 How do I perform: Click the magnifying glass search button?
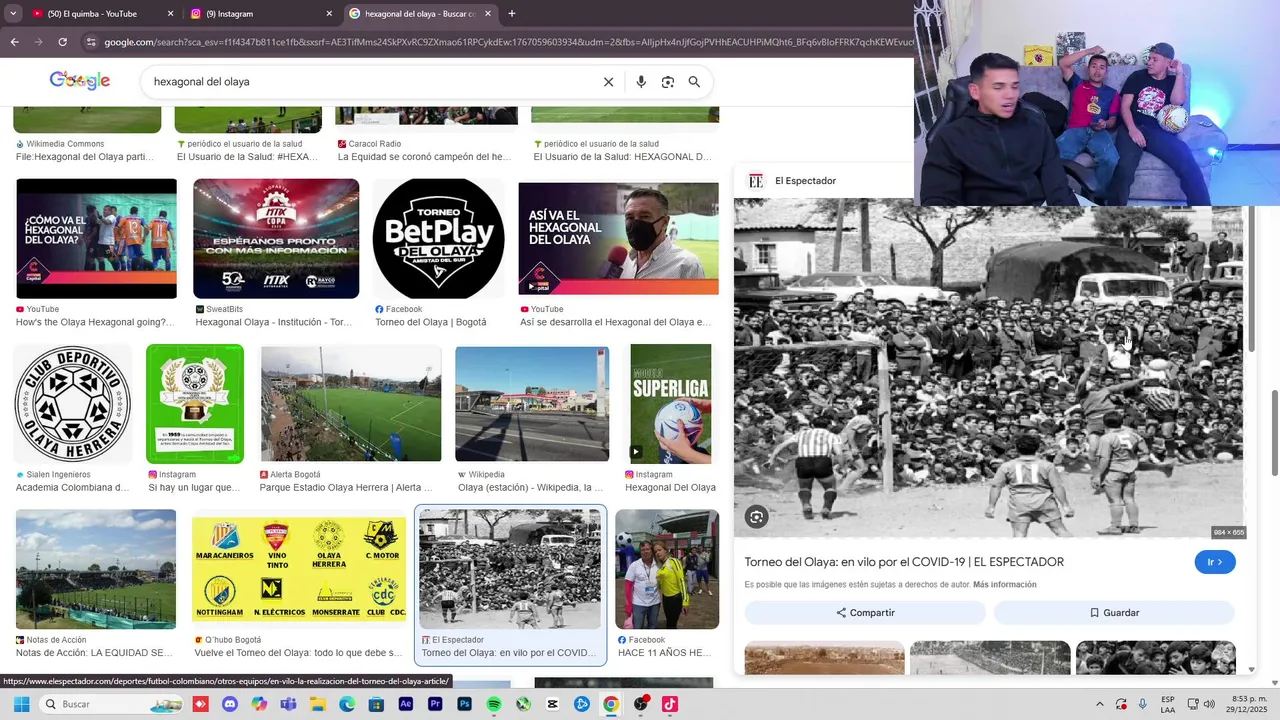pyautogui.click(x=694, y=82)
